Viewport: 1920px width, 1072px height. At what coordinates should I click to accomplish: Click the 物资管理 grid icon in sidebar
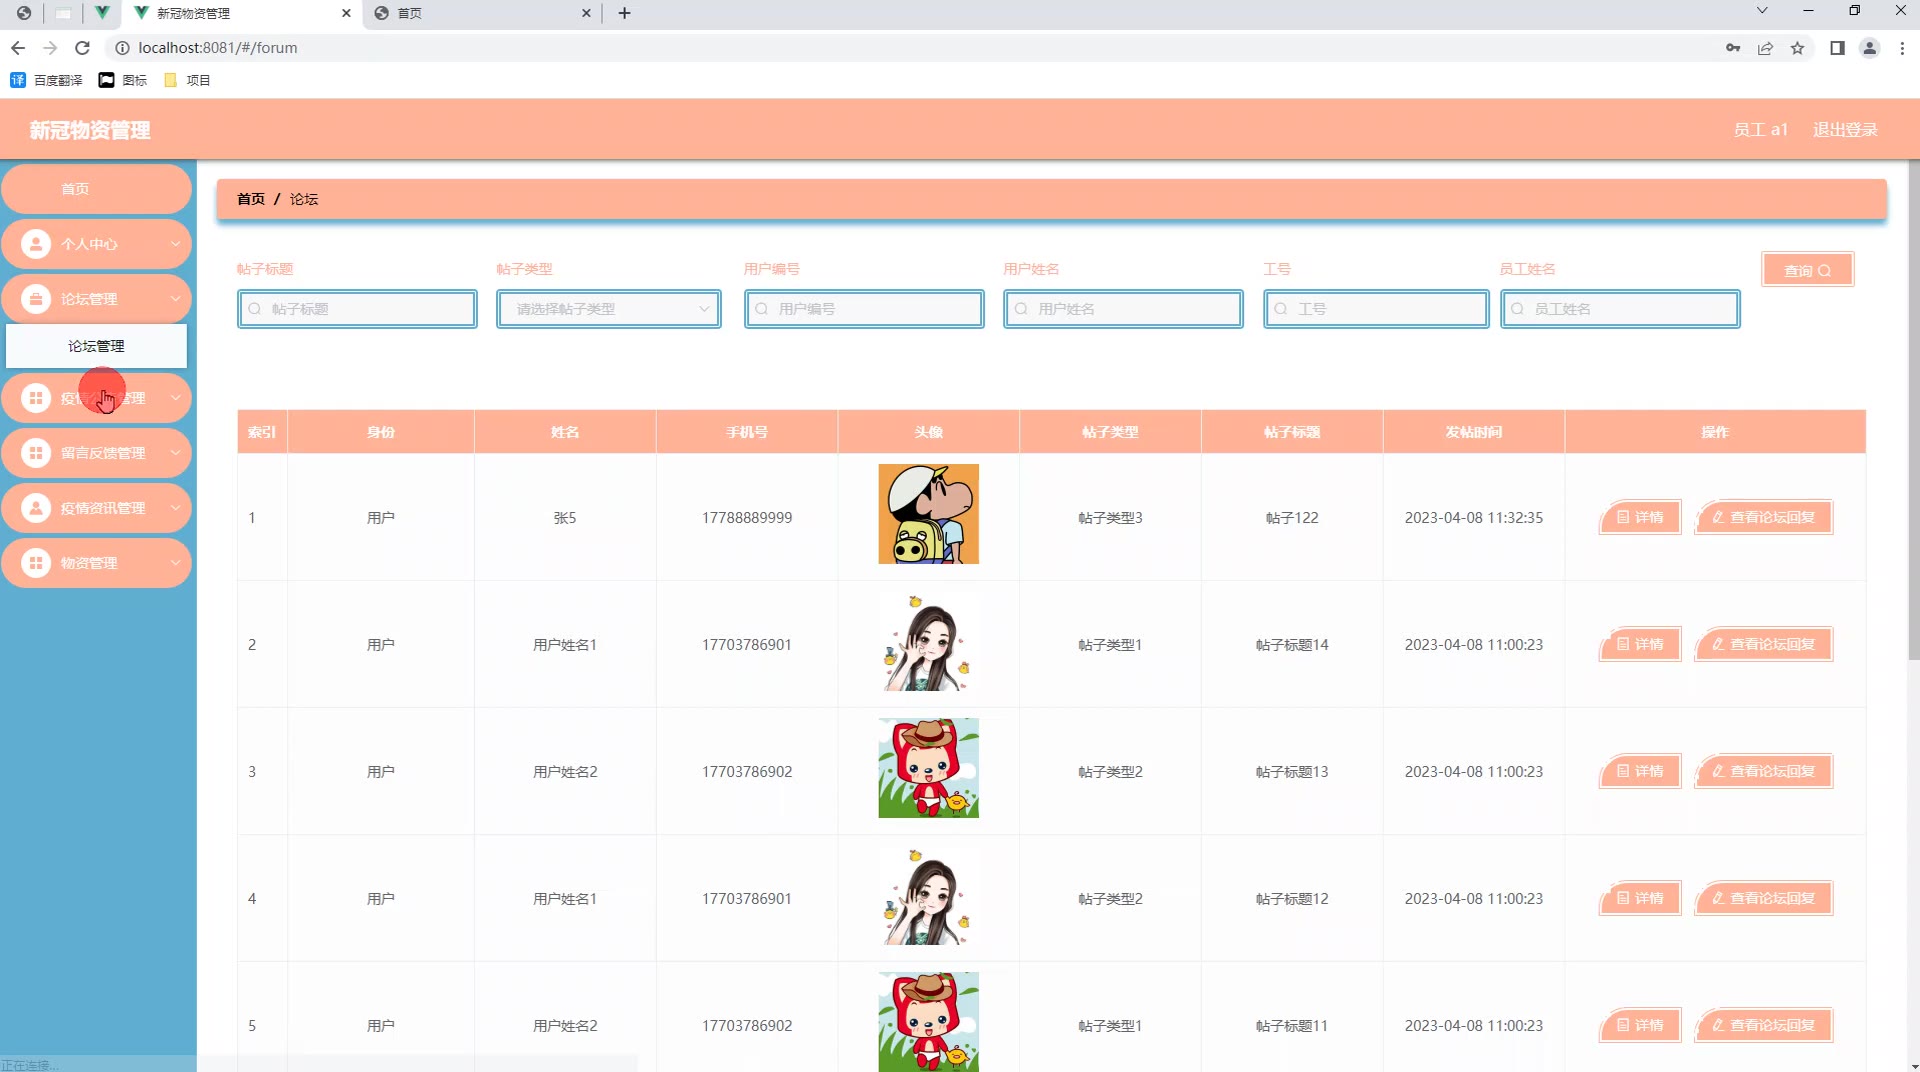pyautogui.click(x=36, y=563)
